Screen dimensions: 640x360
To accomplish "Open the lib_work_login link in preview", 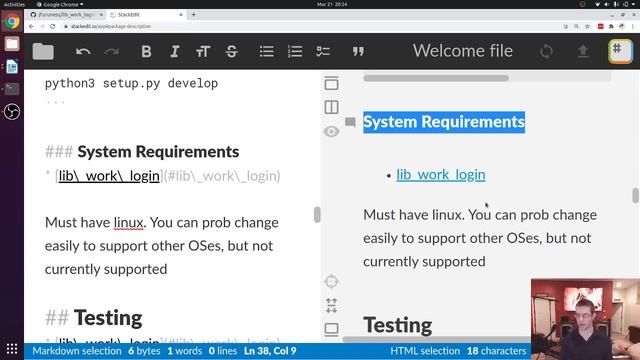I will (441, 175).
